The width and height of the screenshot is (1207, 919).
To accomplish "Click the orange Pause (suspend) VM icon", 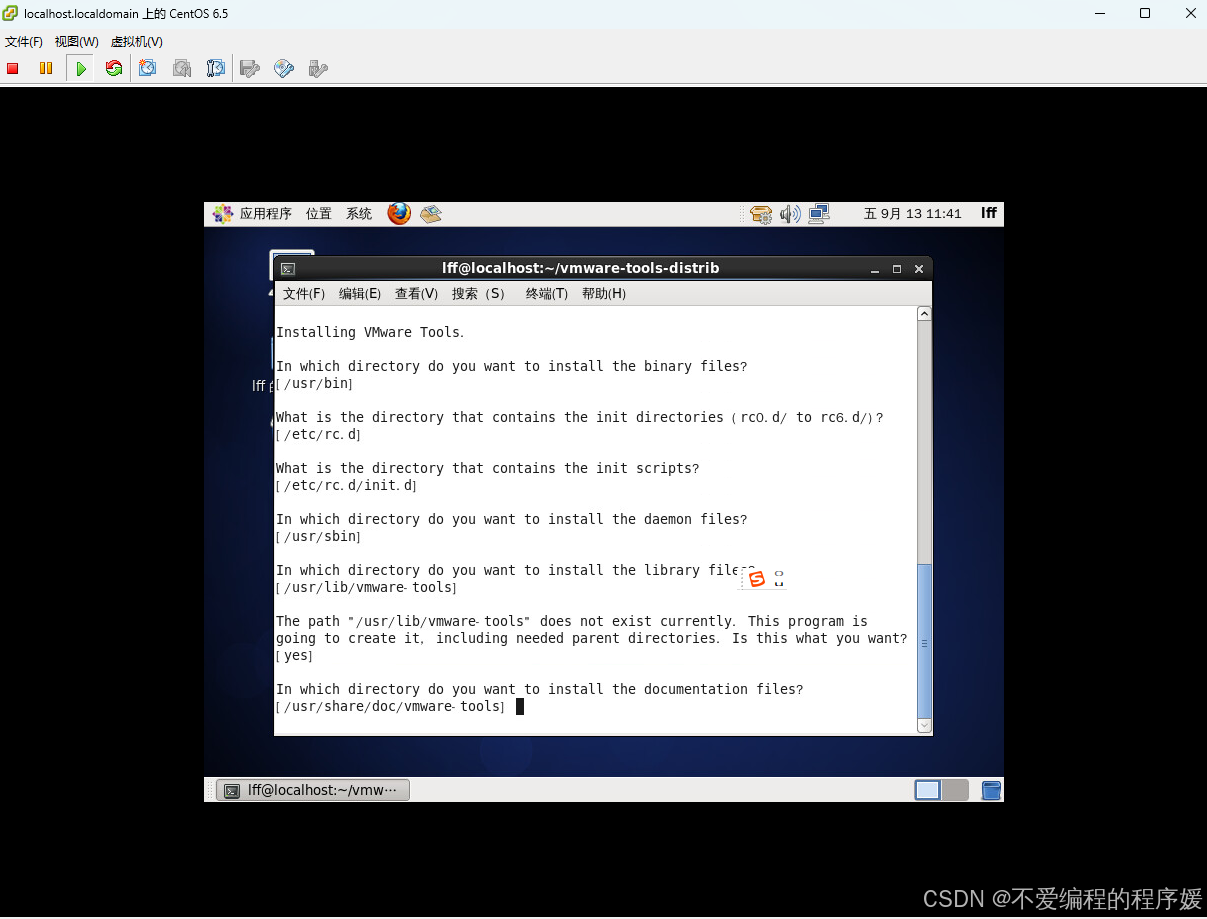I will click(x=46, y=68).
